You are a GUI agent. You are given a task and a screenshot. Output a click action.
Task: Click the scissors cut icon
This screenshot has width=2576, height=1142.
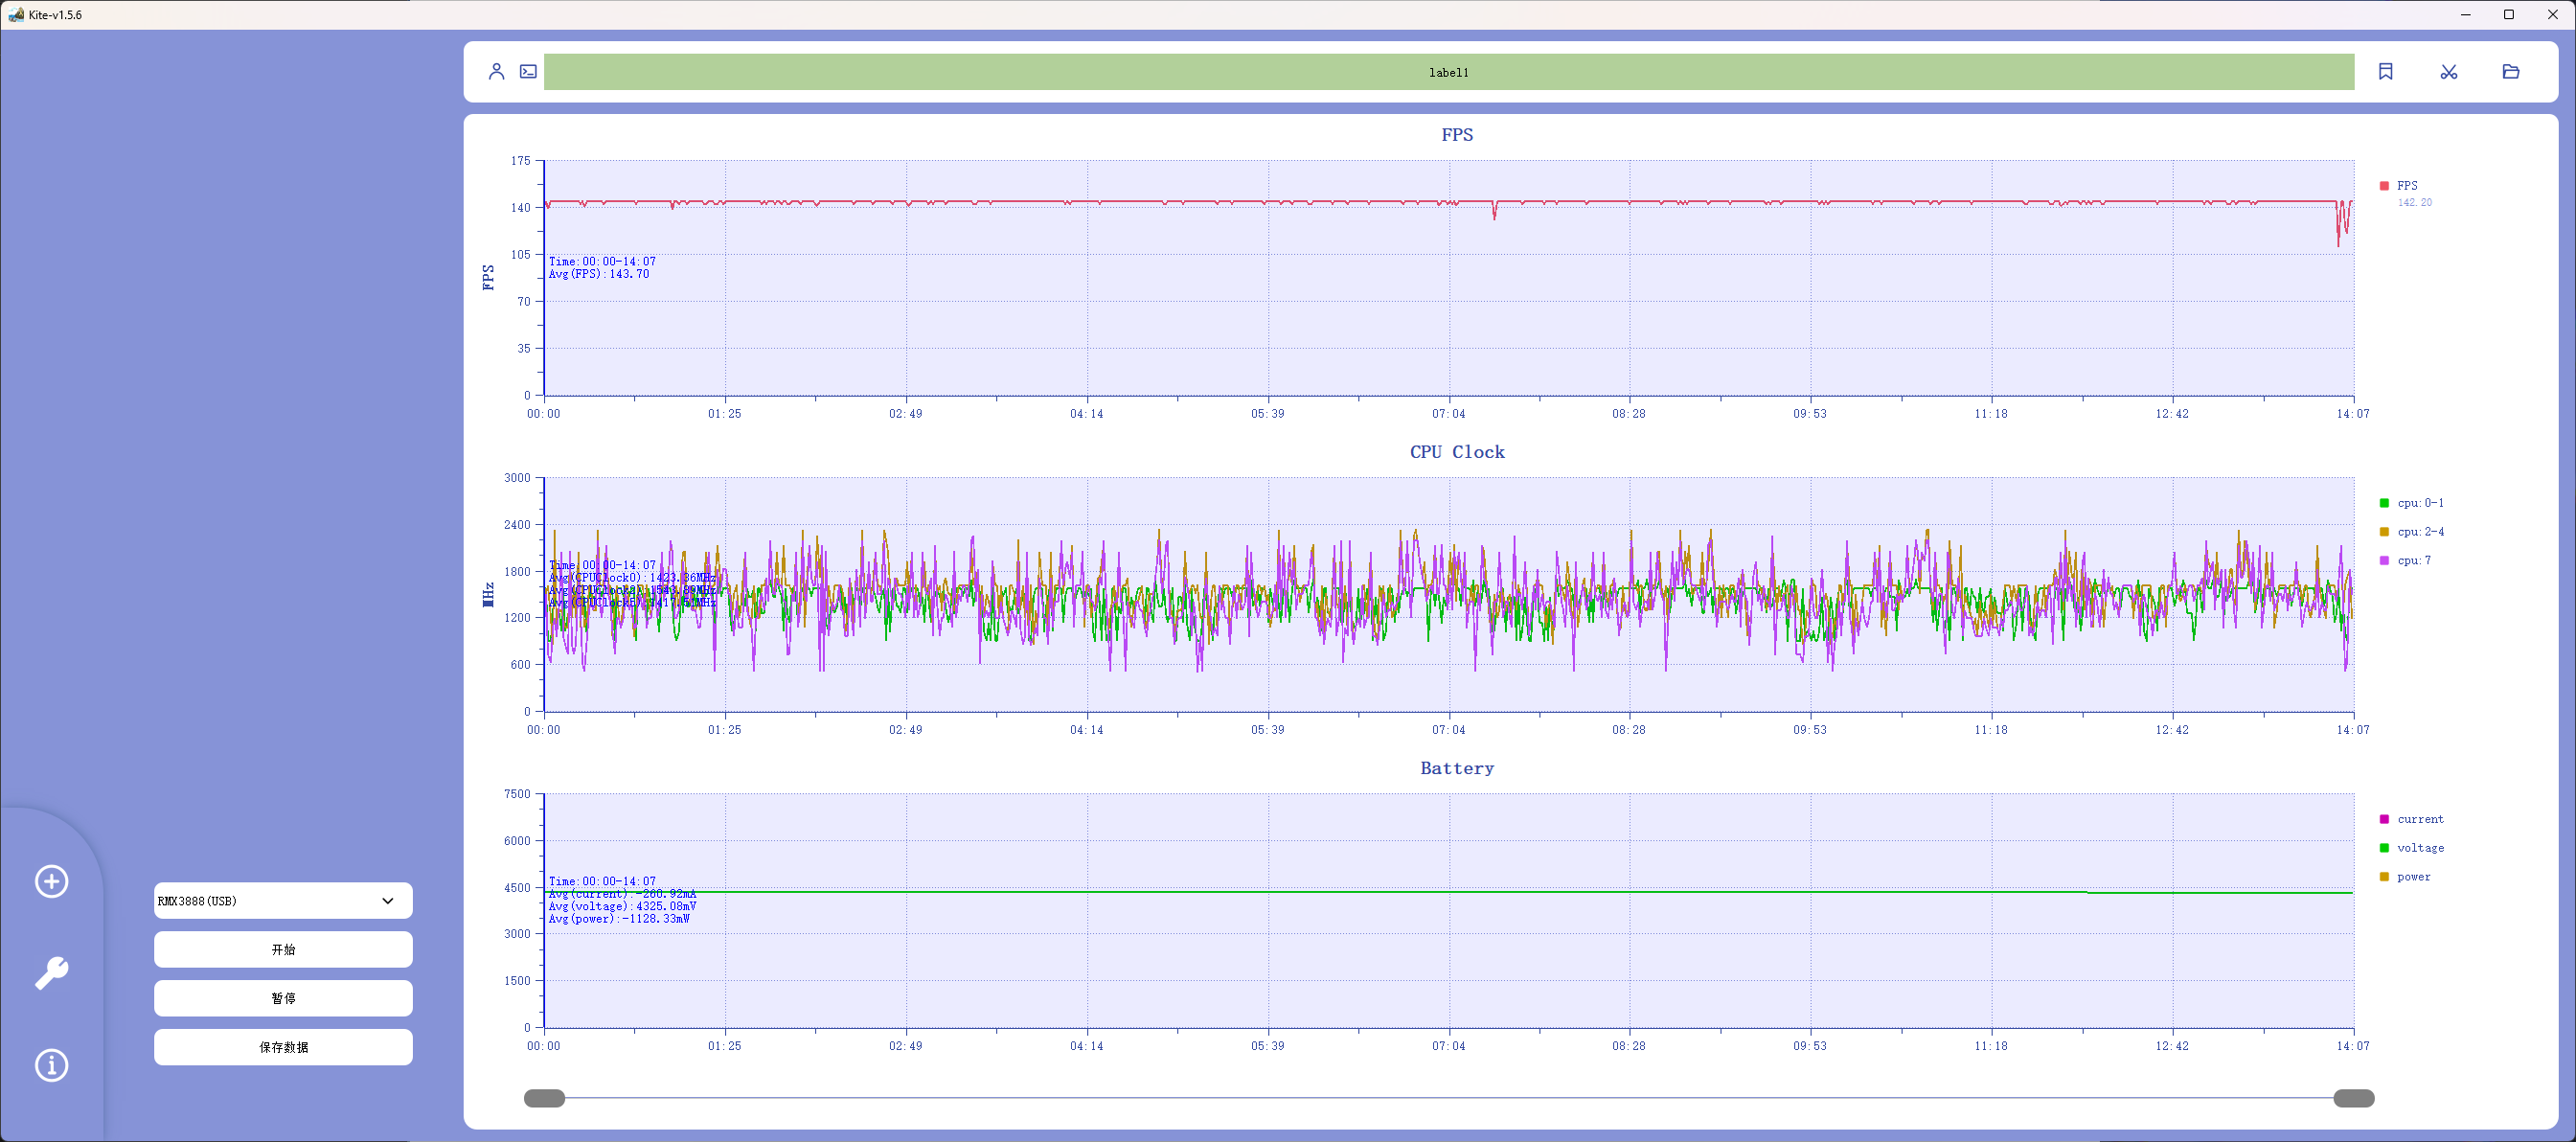(x=2448, y=71)
